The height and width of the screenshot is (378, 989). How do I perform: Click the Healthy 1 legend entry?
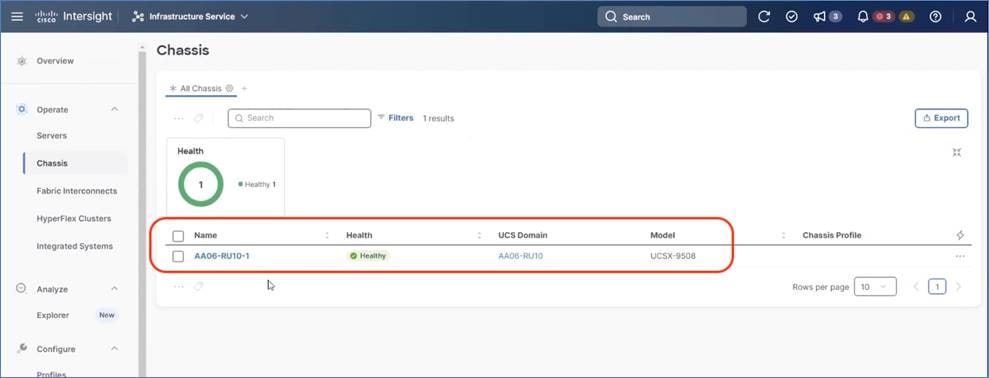[x=257, y=184]
